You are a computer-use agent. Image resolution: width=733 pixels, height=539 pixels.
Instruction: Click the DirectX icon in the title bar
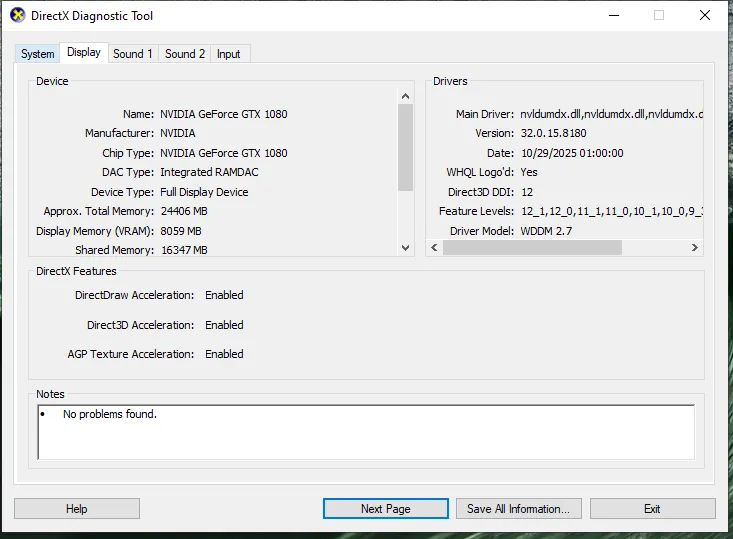(x=18, y=16)
